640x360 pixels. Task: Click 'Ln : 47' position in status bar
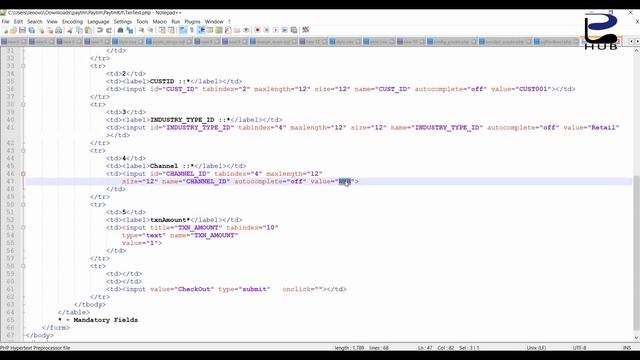425,348
